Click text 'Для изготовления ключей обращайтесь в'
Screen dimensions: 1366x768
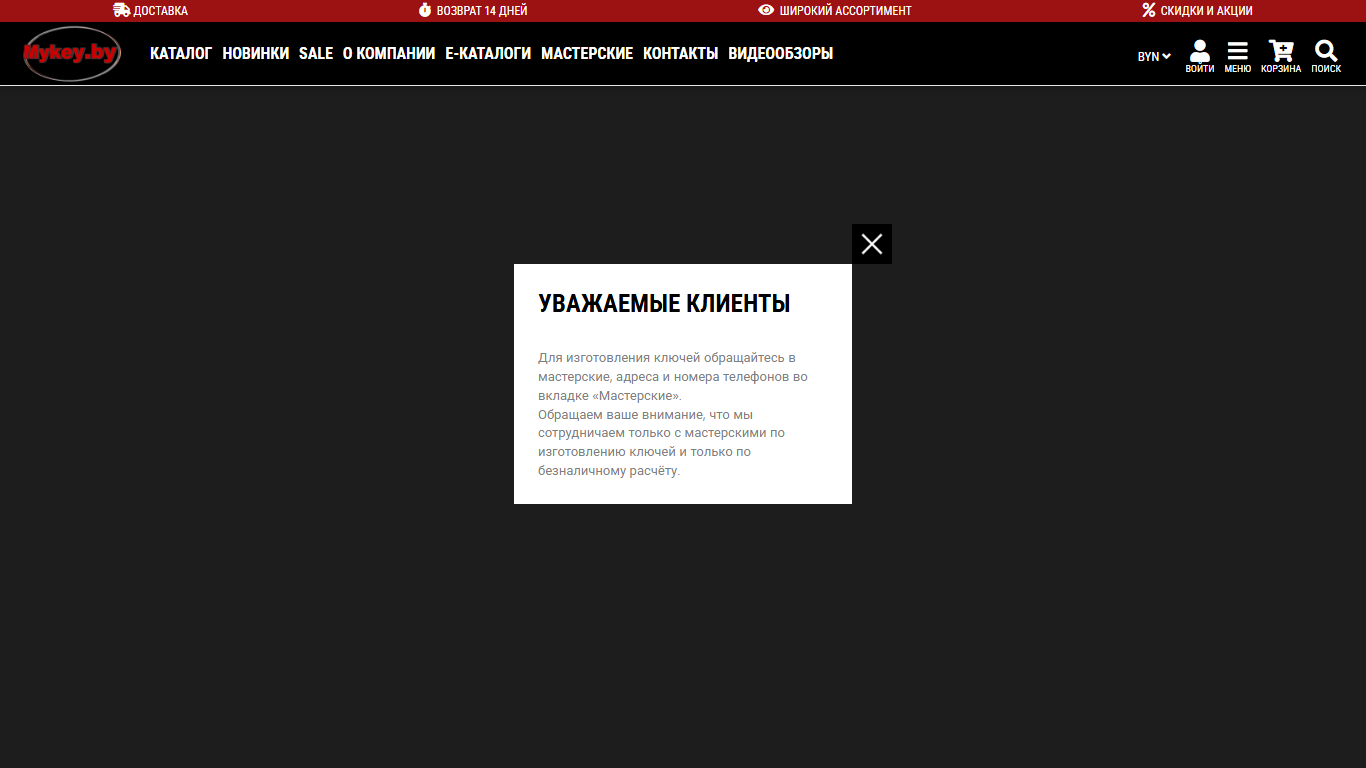click(x=667, y=358)
